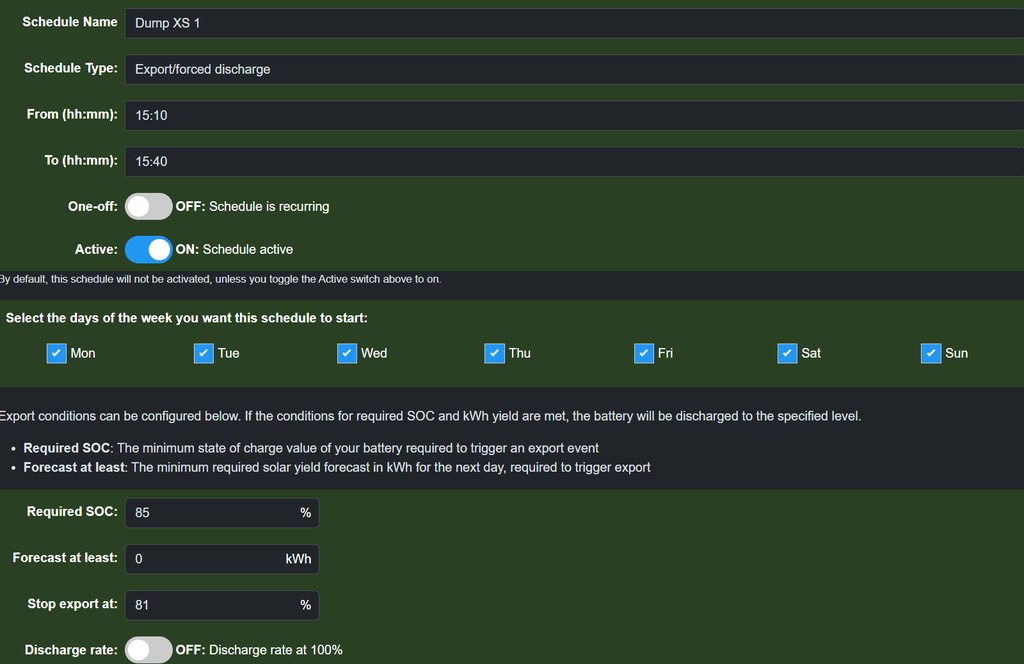Enable the Discharge rate toggle
This screenshot has width=1024, height=664.
coord(148,650)
